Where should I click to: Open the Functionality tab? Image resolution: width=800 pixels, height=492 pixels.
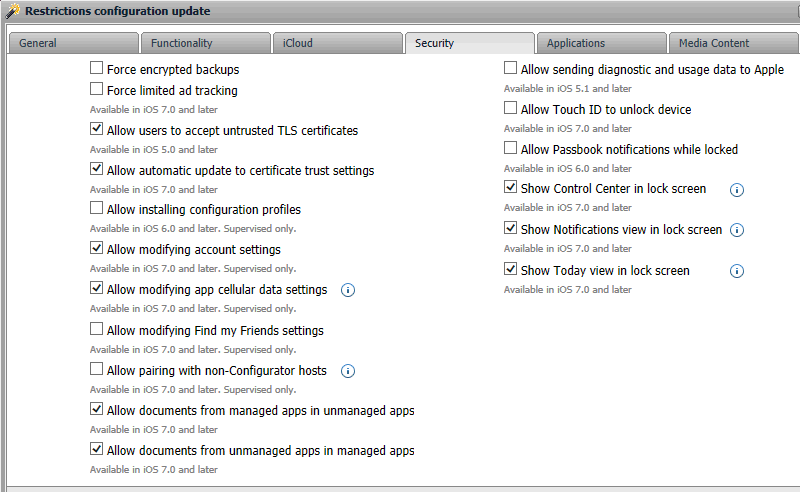pos(205,43)
